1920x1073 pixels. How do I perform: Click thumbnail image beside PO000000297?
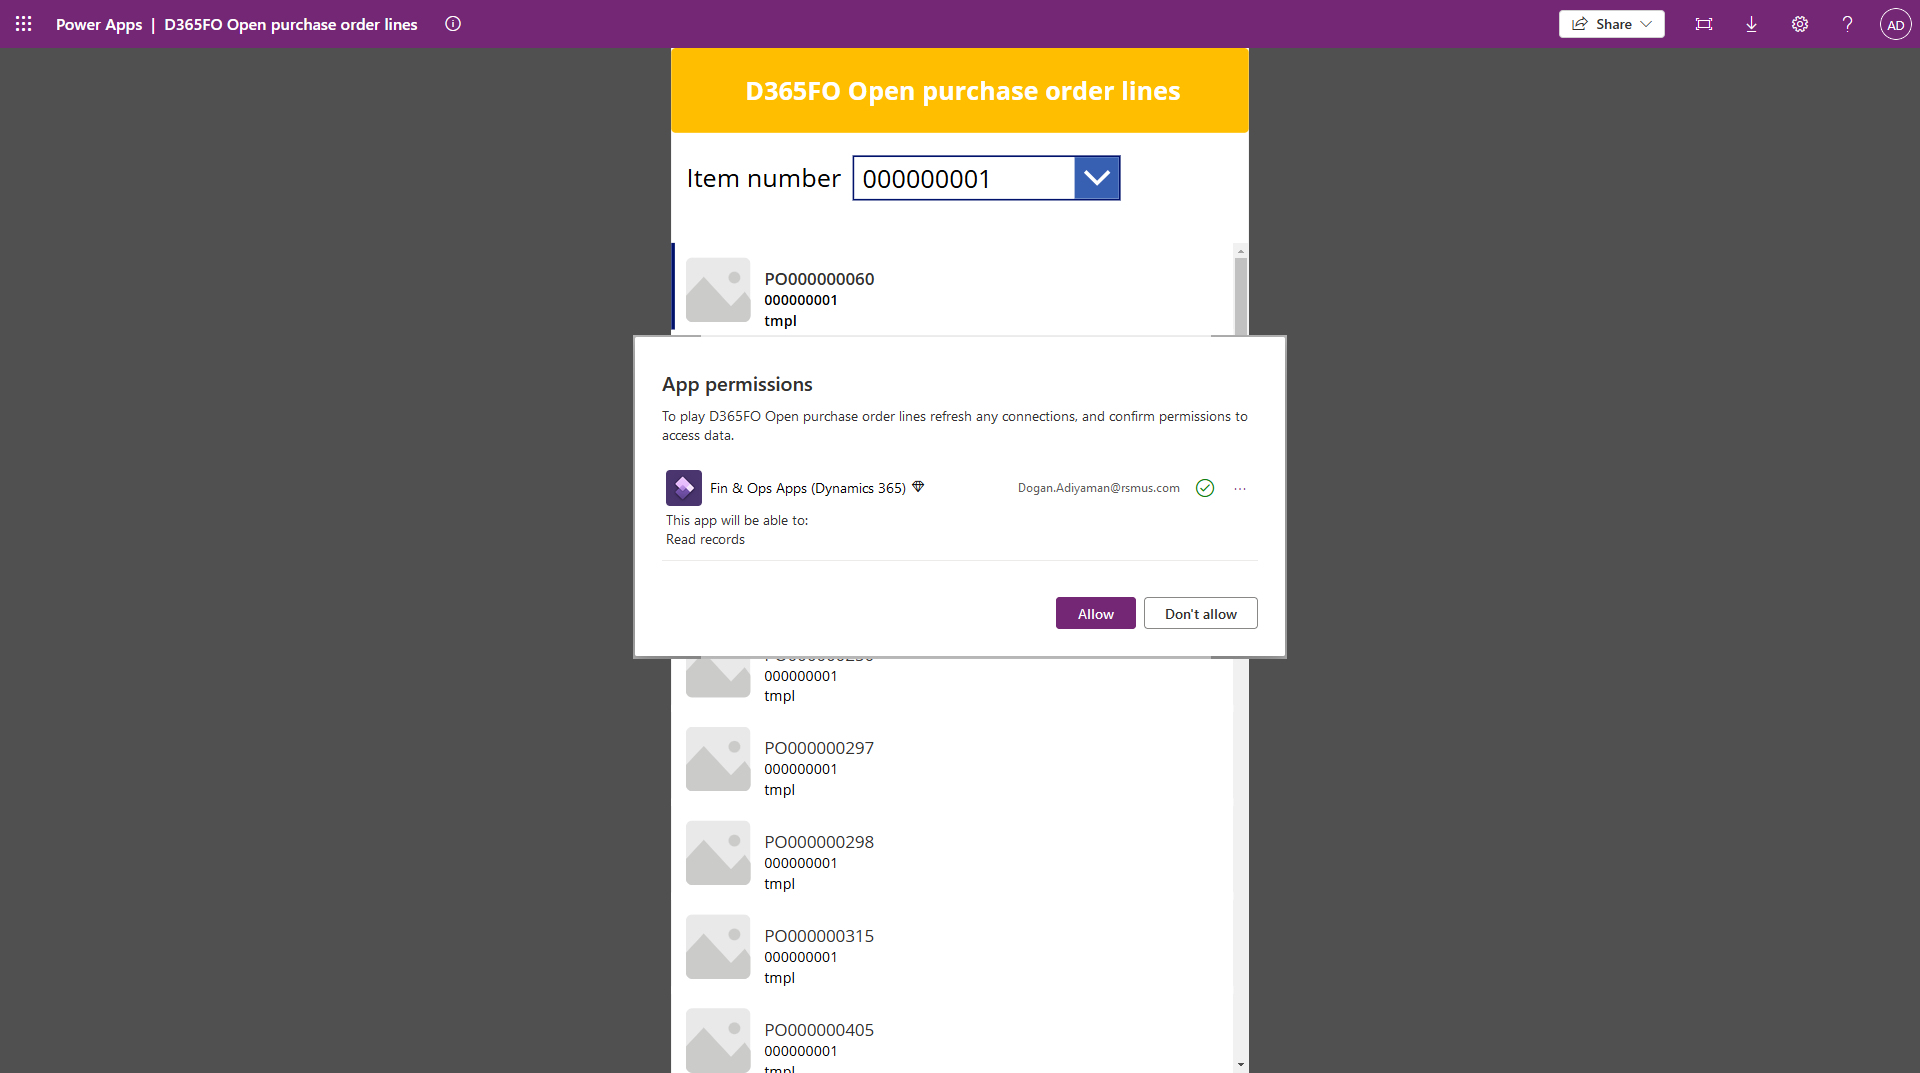coord(718,759)
